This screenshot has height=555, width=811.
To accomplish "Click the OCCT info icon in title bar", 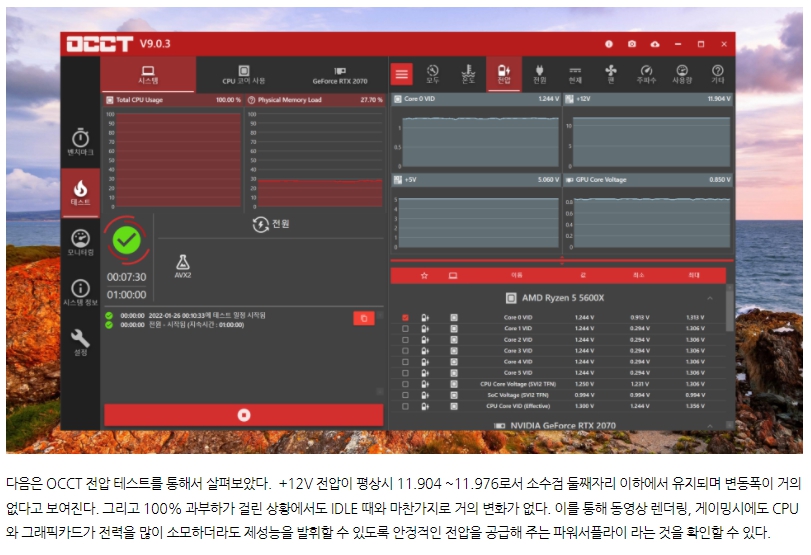I will pyautogui.click(x=609, y=44).
